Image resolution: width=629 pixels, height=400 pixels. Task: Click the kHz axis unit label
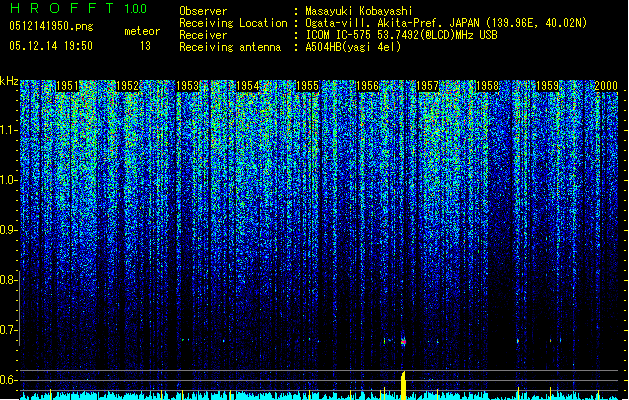pos(9,81)
